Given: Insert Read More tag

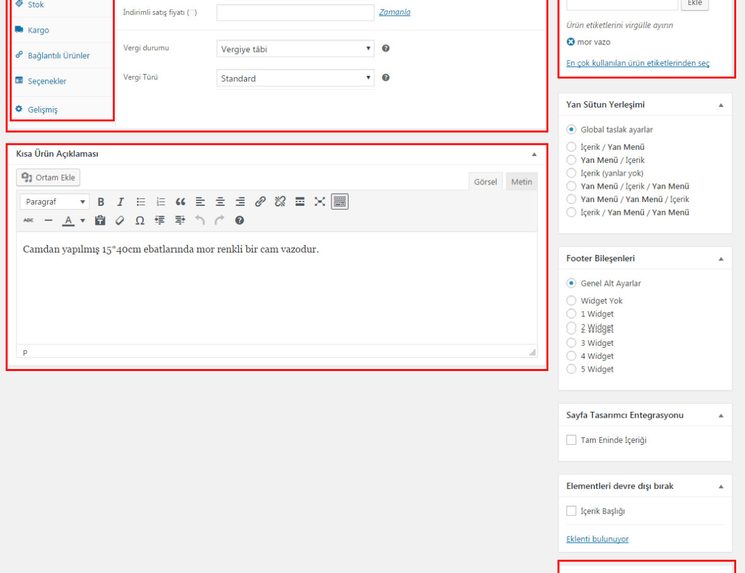Looking at the screenshot, I should pyautogui.click(x=300, y=201).
